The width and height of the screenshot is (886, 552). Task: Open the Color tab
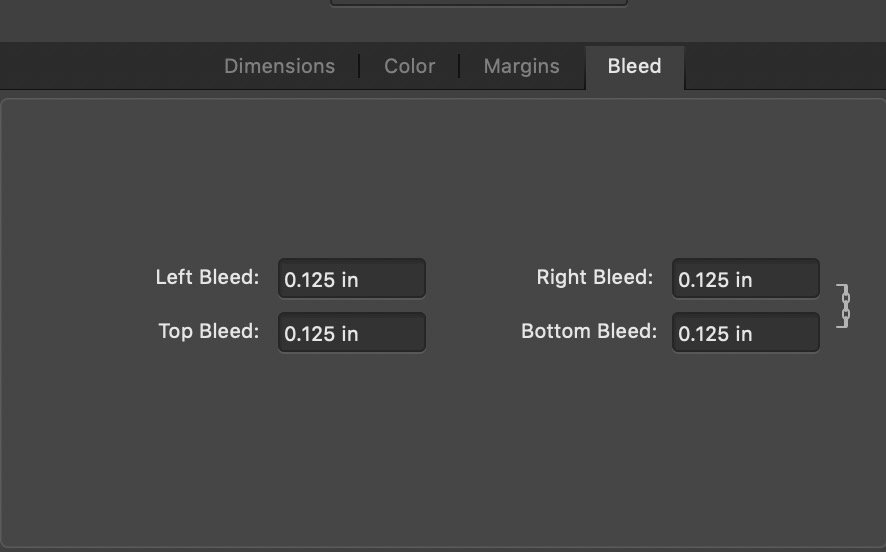pyautogui.click(x=410, y=66)
